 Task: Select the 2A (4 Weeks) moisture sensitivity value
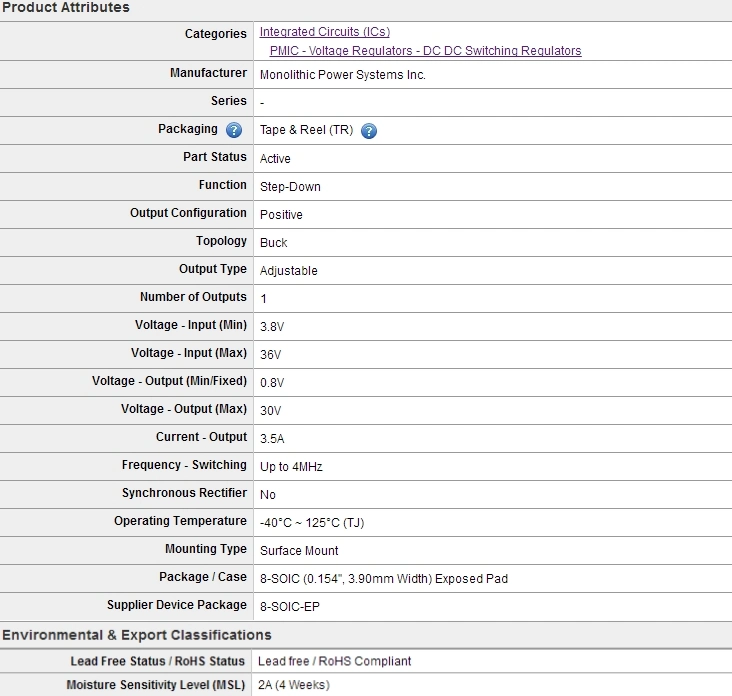pyautogui.click(x=293, y=685)
